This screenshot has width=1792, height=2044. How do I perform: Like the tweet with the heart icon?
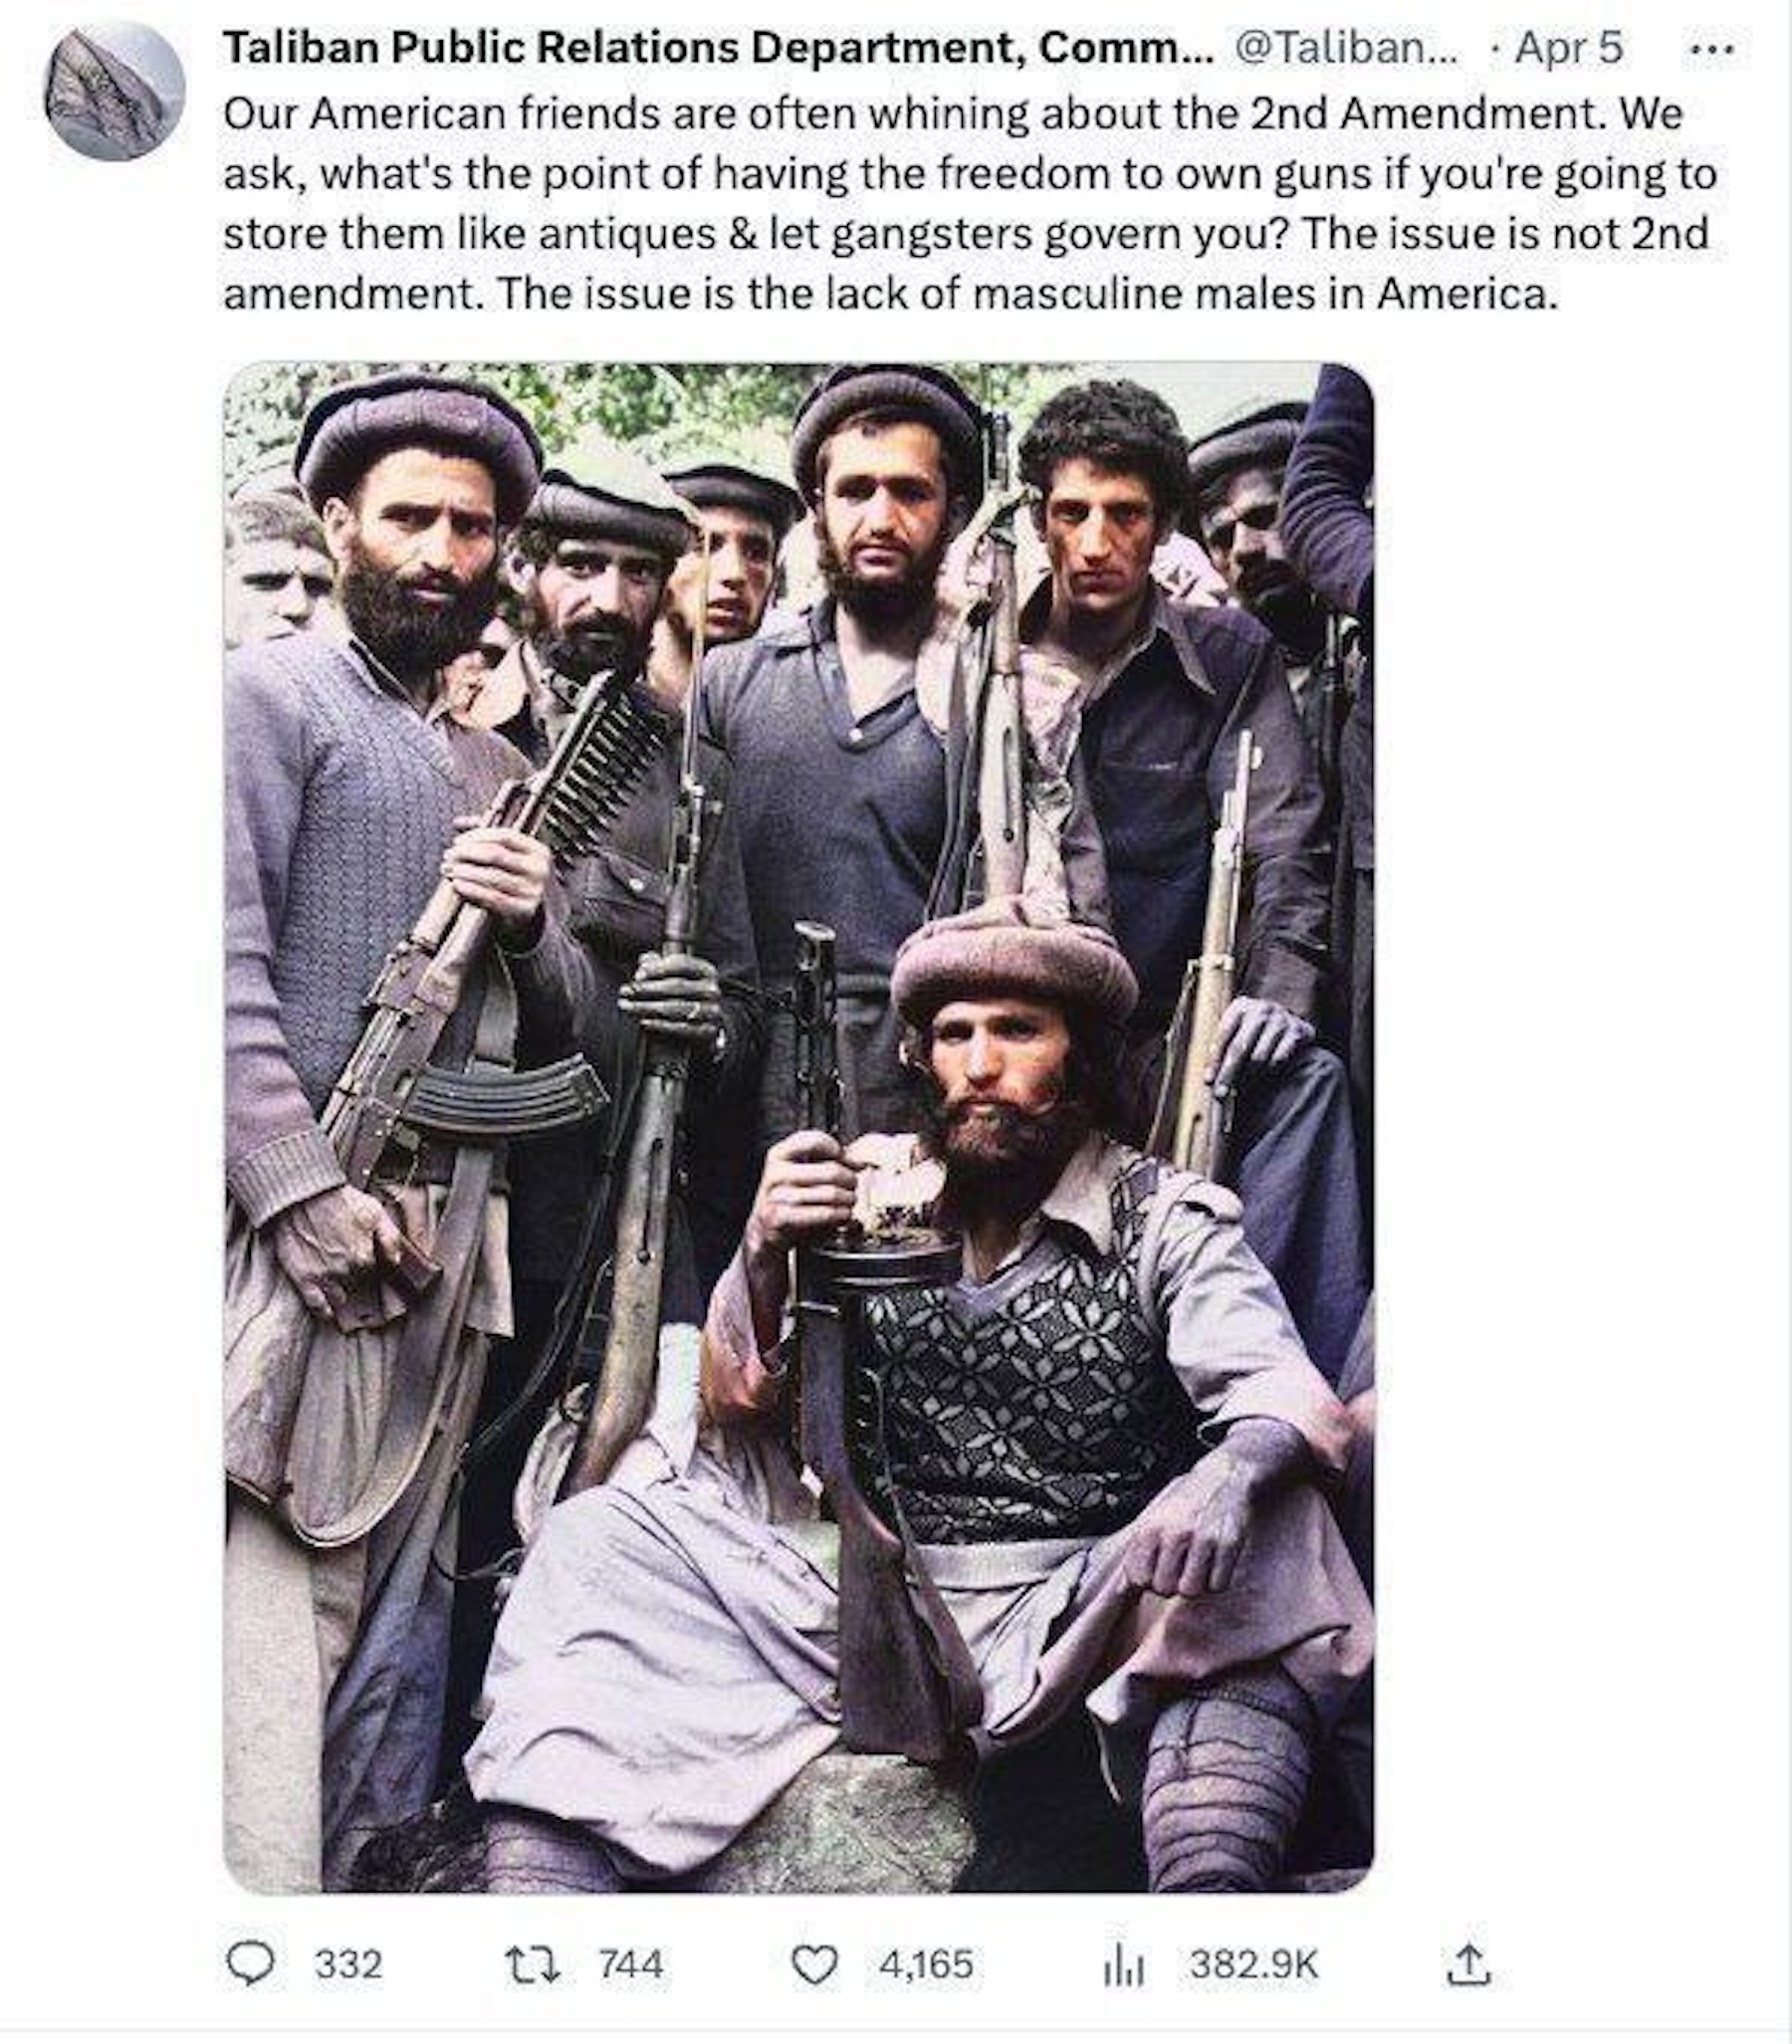point(814,1964)
